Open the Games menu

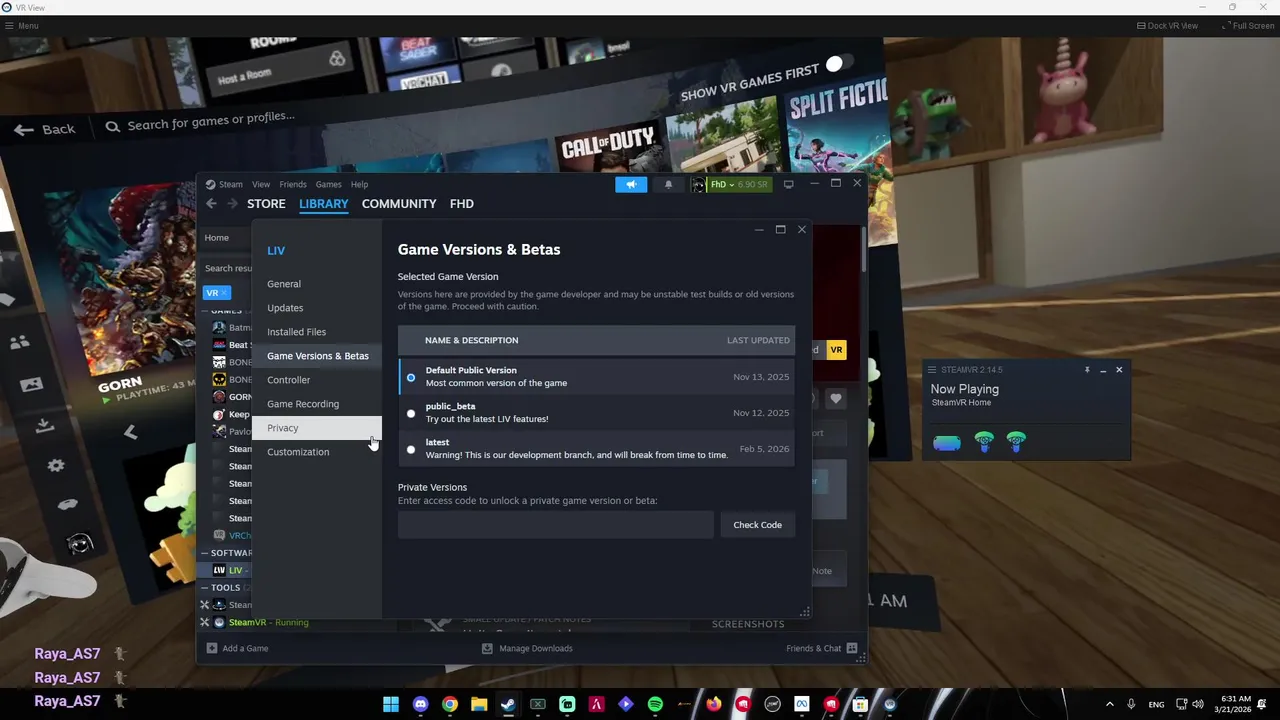329,184
